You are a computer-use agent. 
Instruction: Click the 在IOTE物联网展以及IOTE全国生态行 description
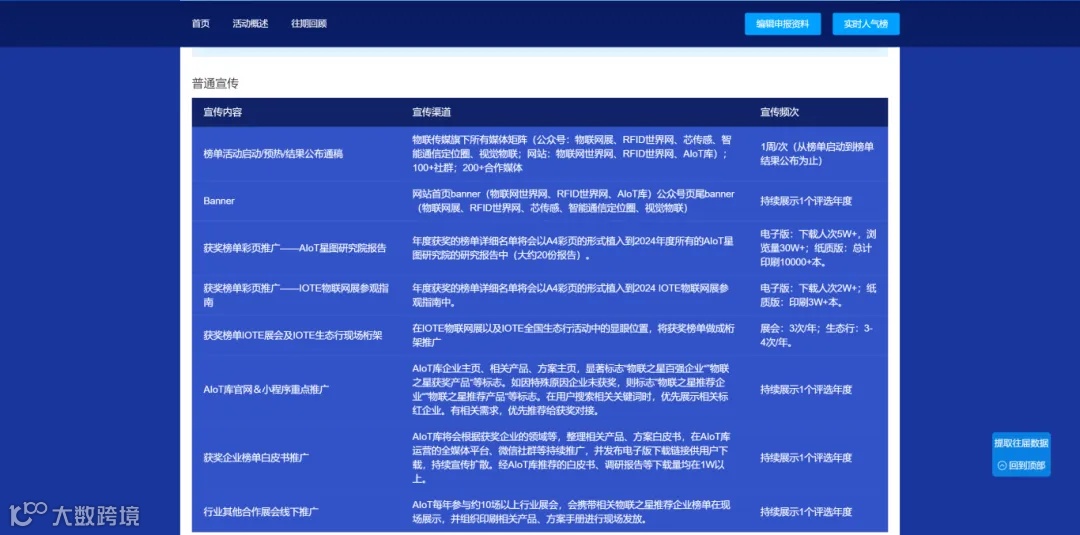coord(573,336)
